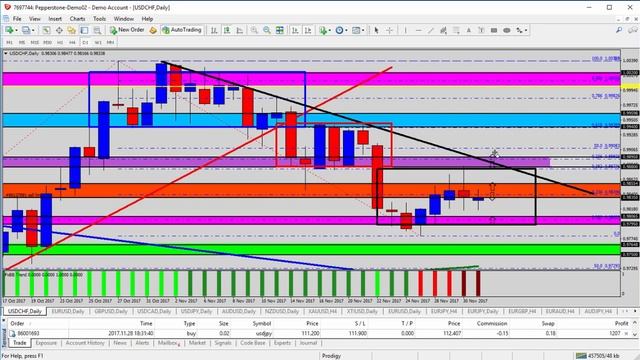This screenshot has width=640, height=360.
Task: Open the Experts terminal tab
Action: [282, 343]
